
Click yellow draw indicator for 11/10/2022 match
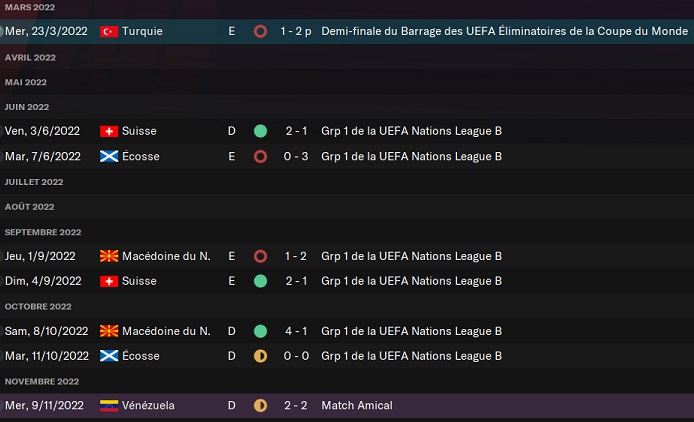pos(260,356)
